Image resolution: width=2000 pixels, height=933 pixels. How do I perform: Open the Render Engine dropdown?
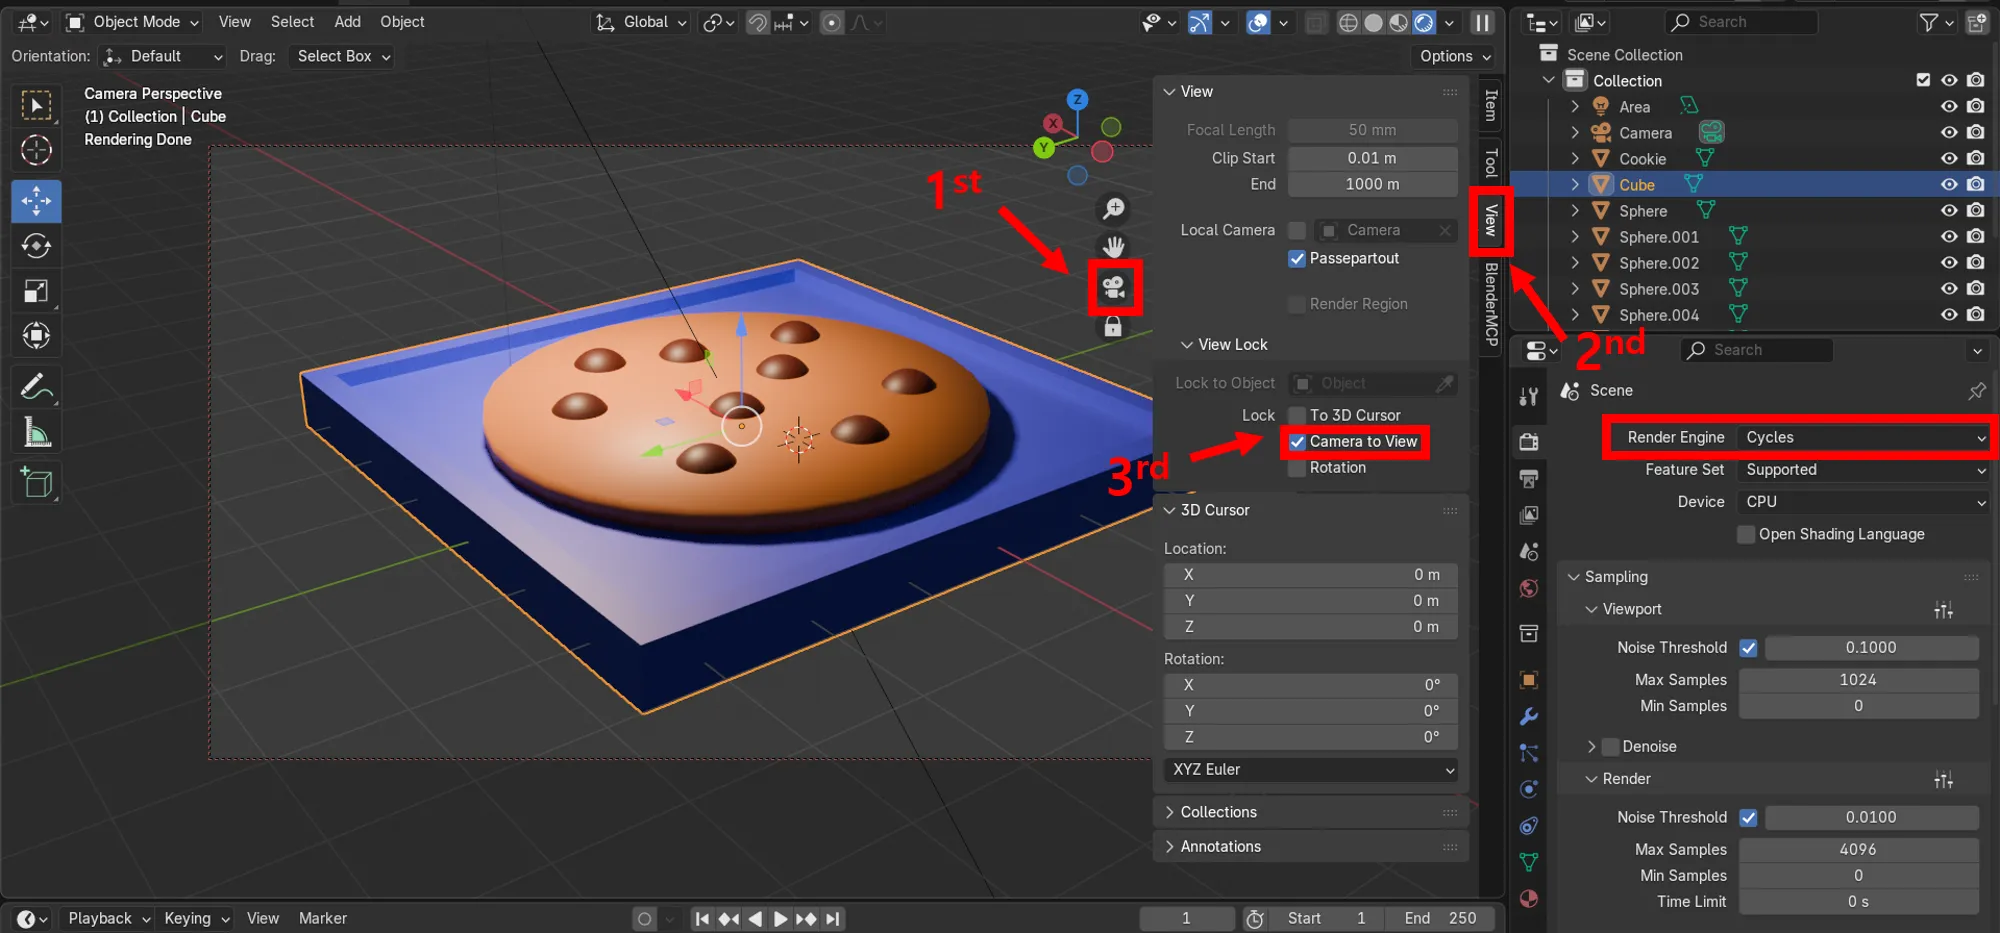pos(1864,438)
